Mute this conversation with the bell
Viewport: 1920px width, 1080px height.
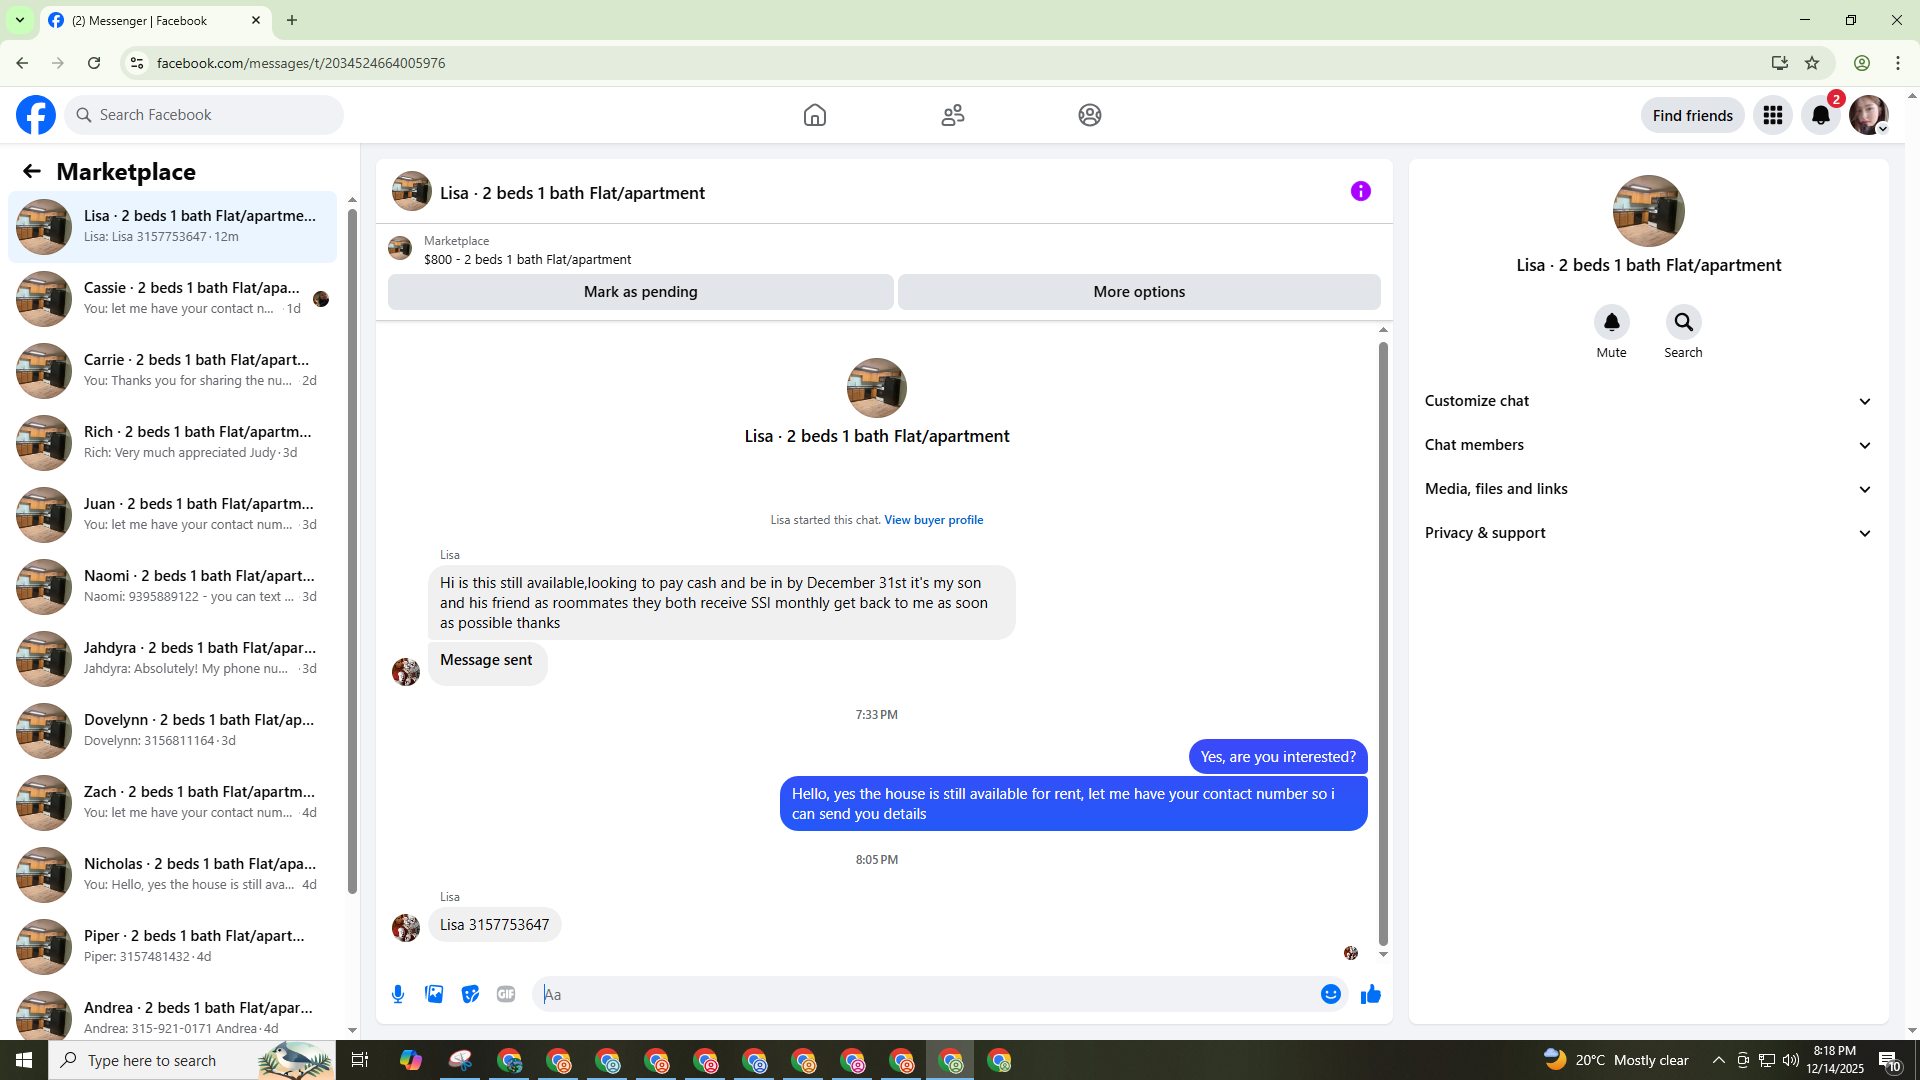tap(1611, 323)
